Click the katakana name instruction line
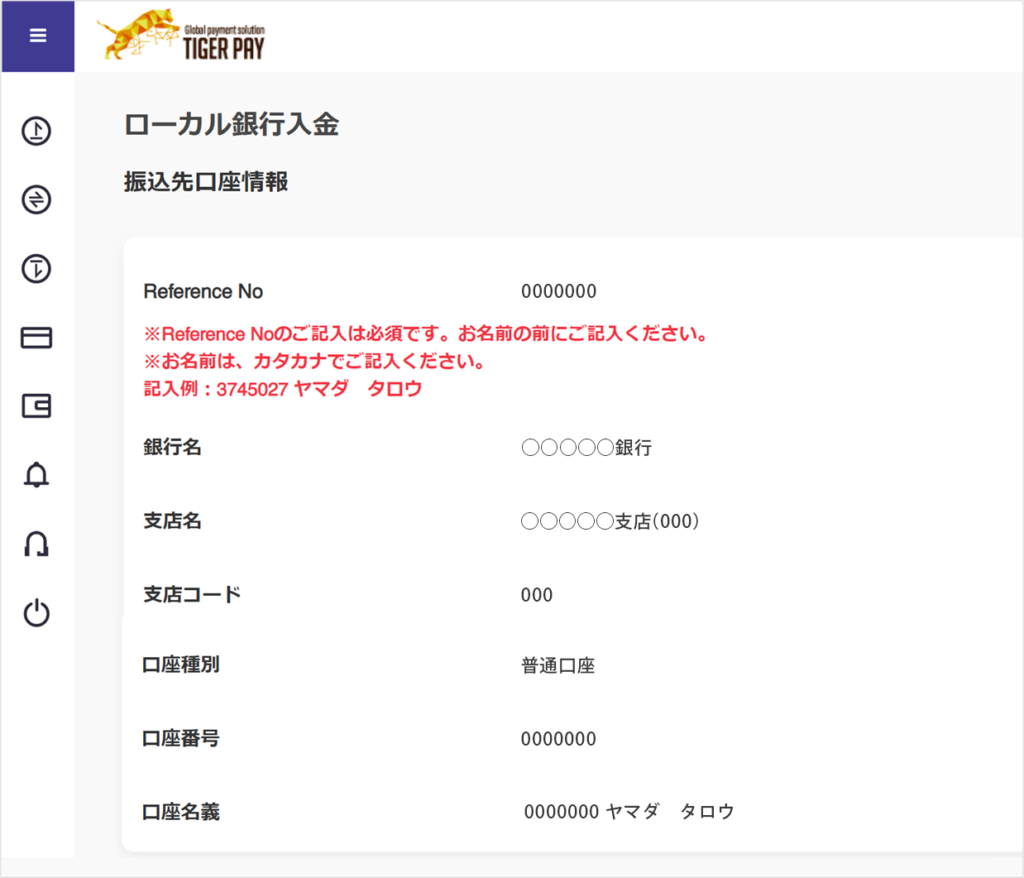The height and width of the screenshot is (878, 1024). click(x=314, y=361)
